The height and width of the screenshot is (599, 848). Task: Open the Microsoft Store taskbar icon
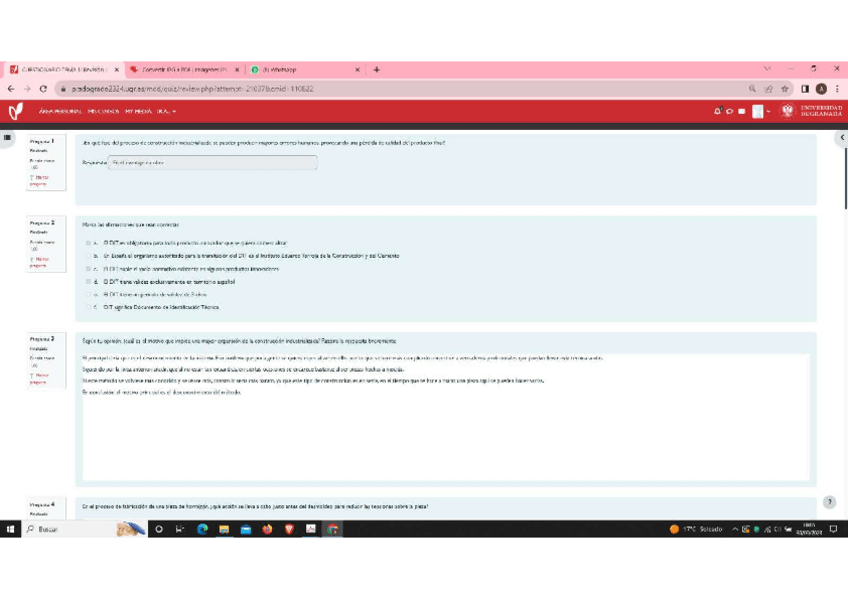pyautogui.click(x=246, y=529)
